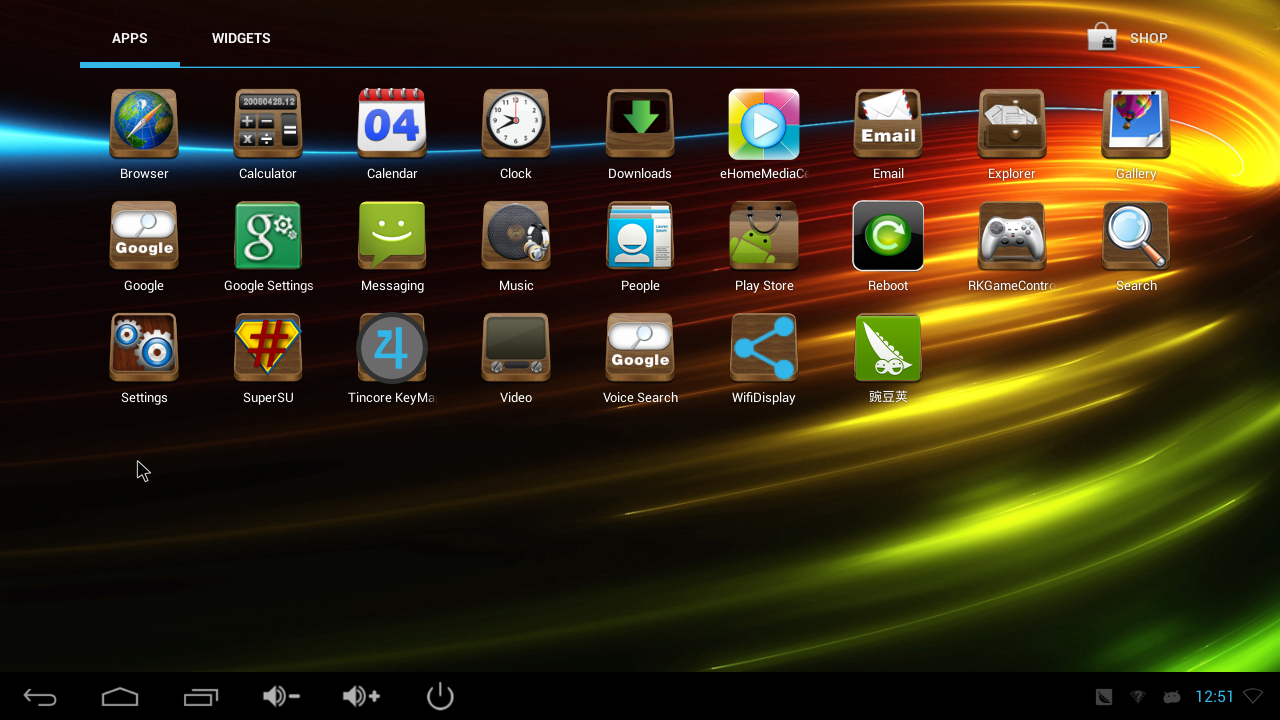
Task: Open Google Settings
Action: [268, 236]
